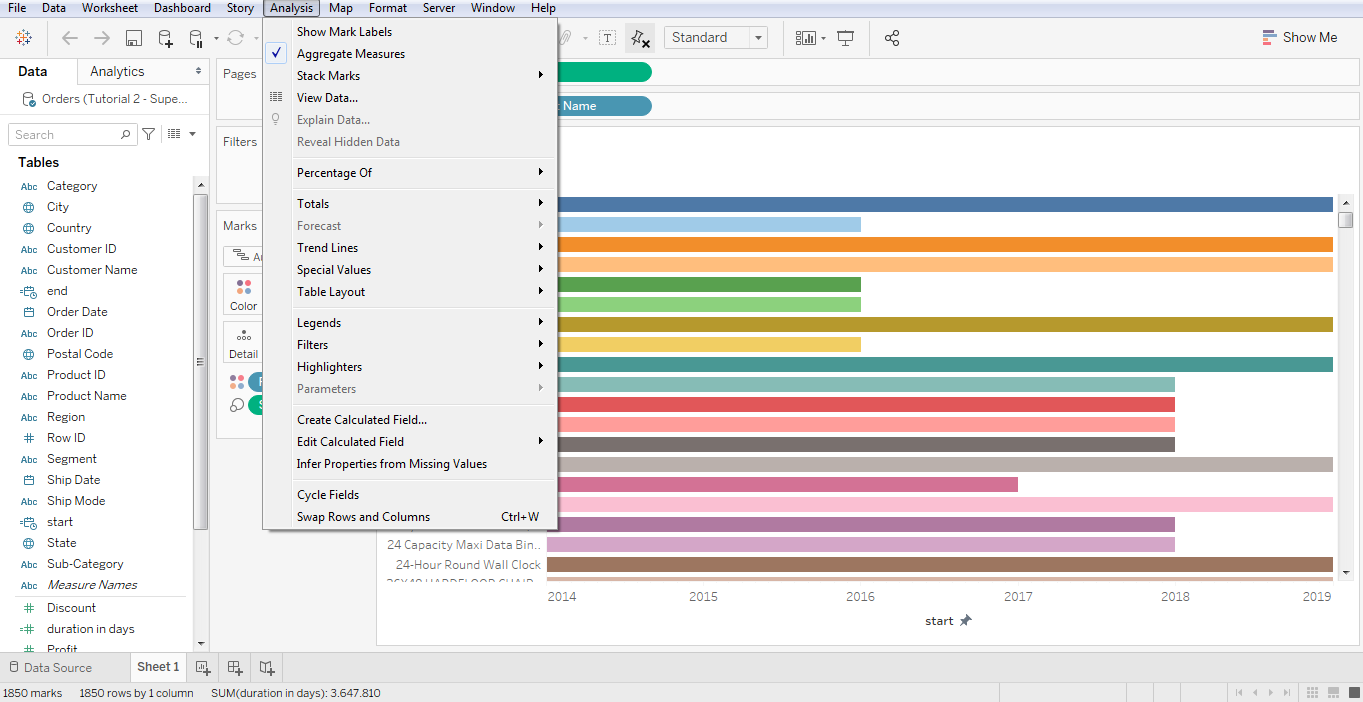Viewport: 1363px width, 702px height.
Task: Expand the Table Layout submenu
Action: pyautogui.click(x=409, y=292)
